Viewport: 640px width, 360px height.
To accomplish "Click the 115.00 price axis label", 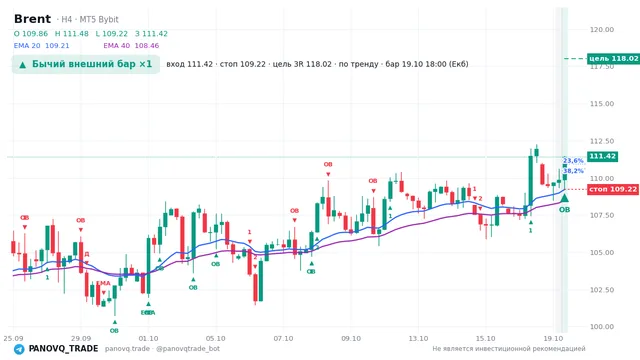I will [602, 104].
